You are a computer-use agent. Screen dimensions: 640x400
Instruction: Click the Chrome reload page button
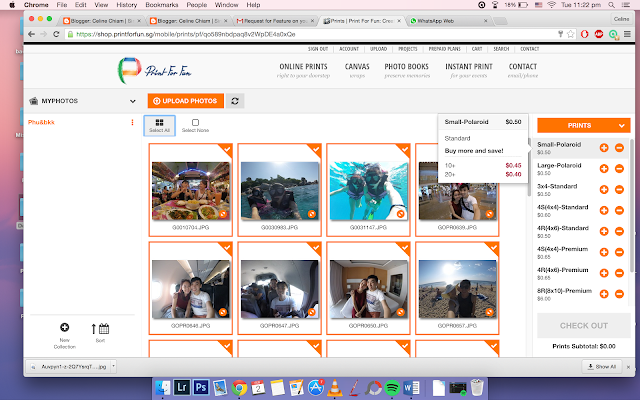pos(56,34)
